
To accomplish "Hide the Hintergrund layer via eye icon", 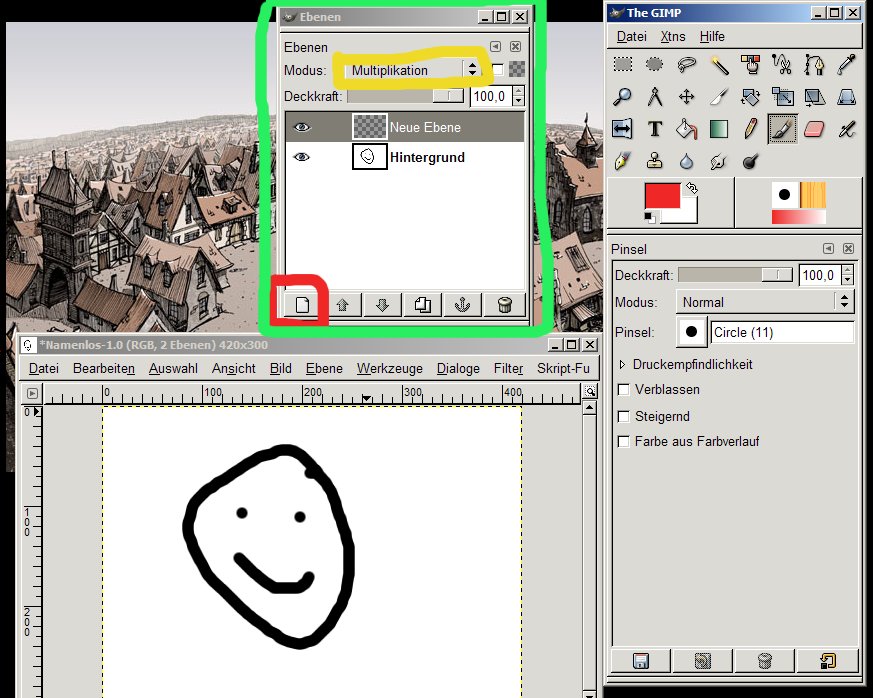I will [302, 157].
